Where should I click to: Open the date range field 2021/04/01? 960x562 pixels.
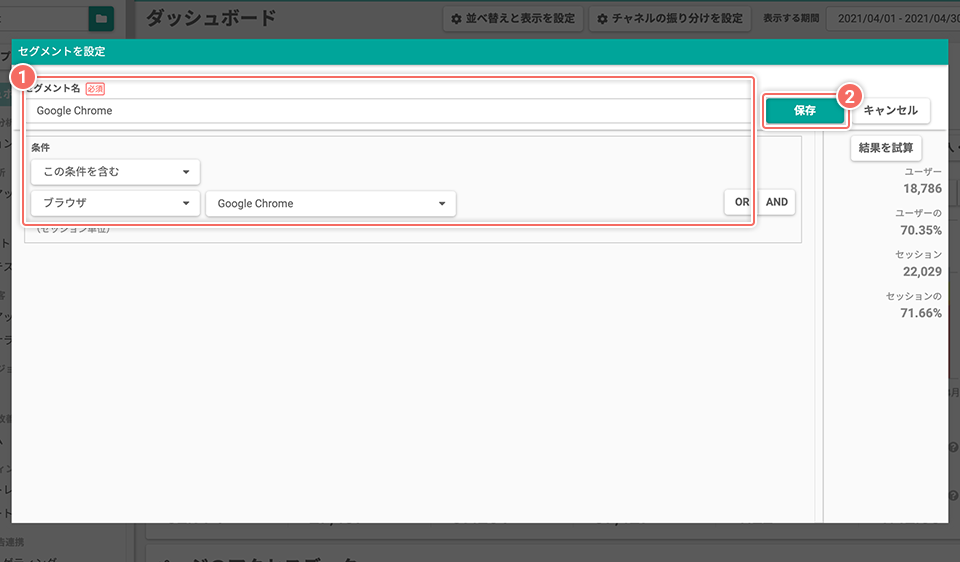893,18
